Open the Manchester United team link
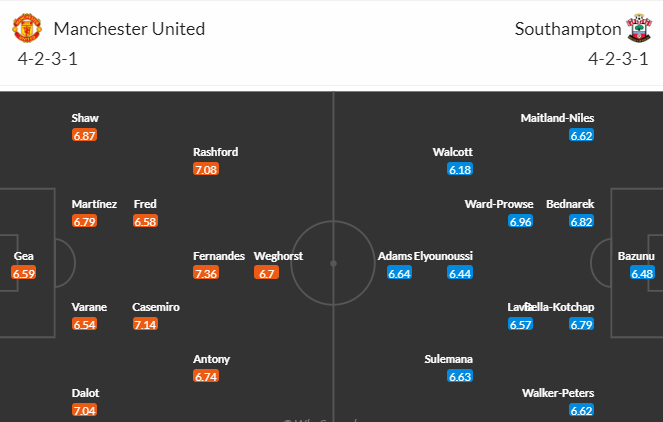663x422 pixels. 130,28
